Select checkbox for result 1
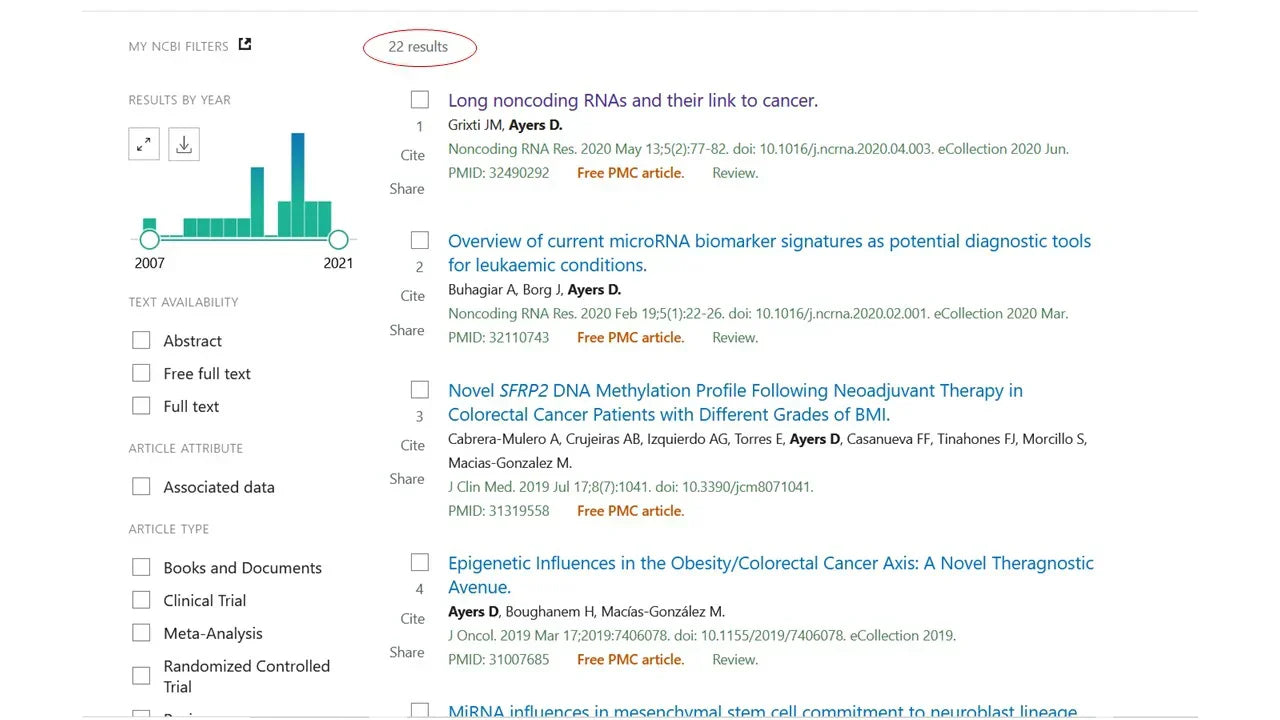The image size is (1280, 720). click(x=420, y=100)
